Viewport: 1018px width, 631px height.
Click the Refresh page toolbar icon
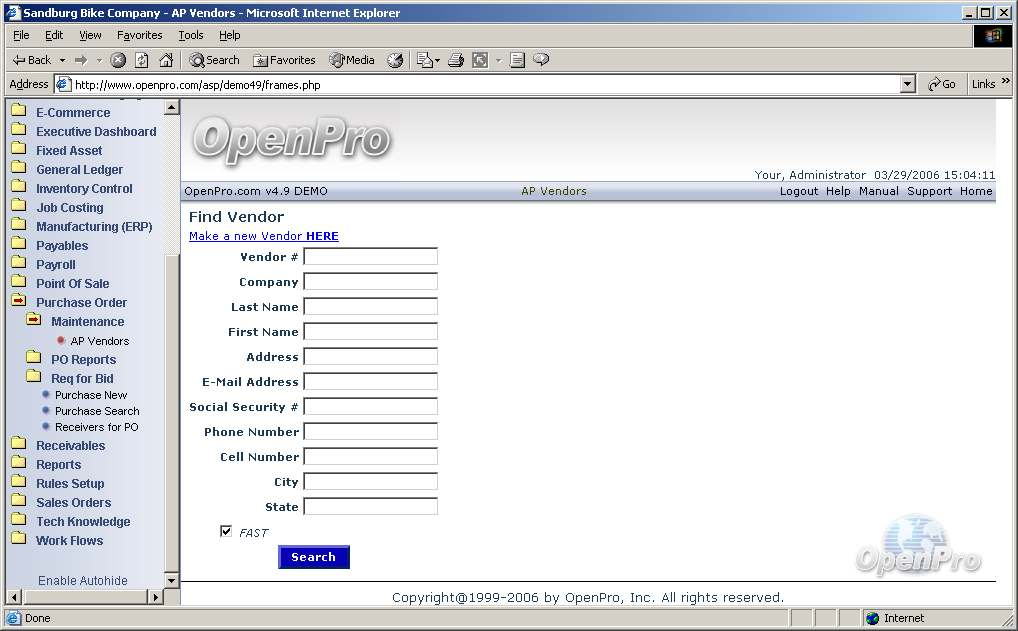[x=142, y=60]
